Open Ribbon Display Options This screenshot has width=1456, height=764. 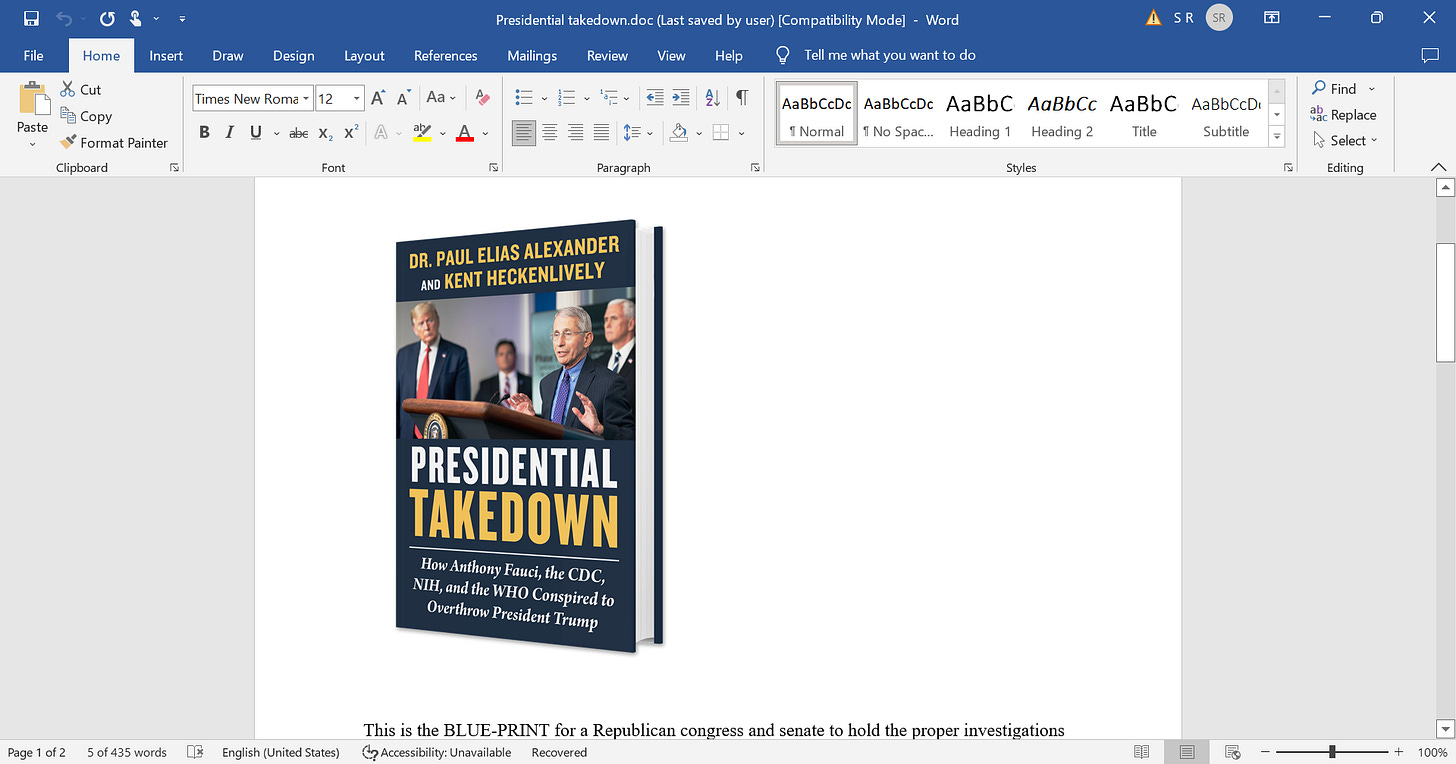click(1272, 19)
